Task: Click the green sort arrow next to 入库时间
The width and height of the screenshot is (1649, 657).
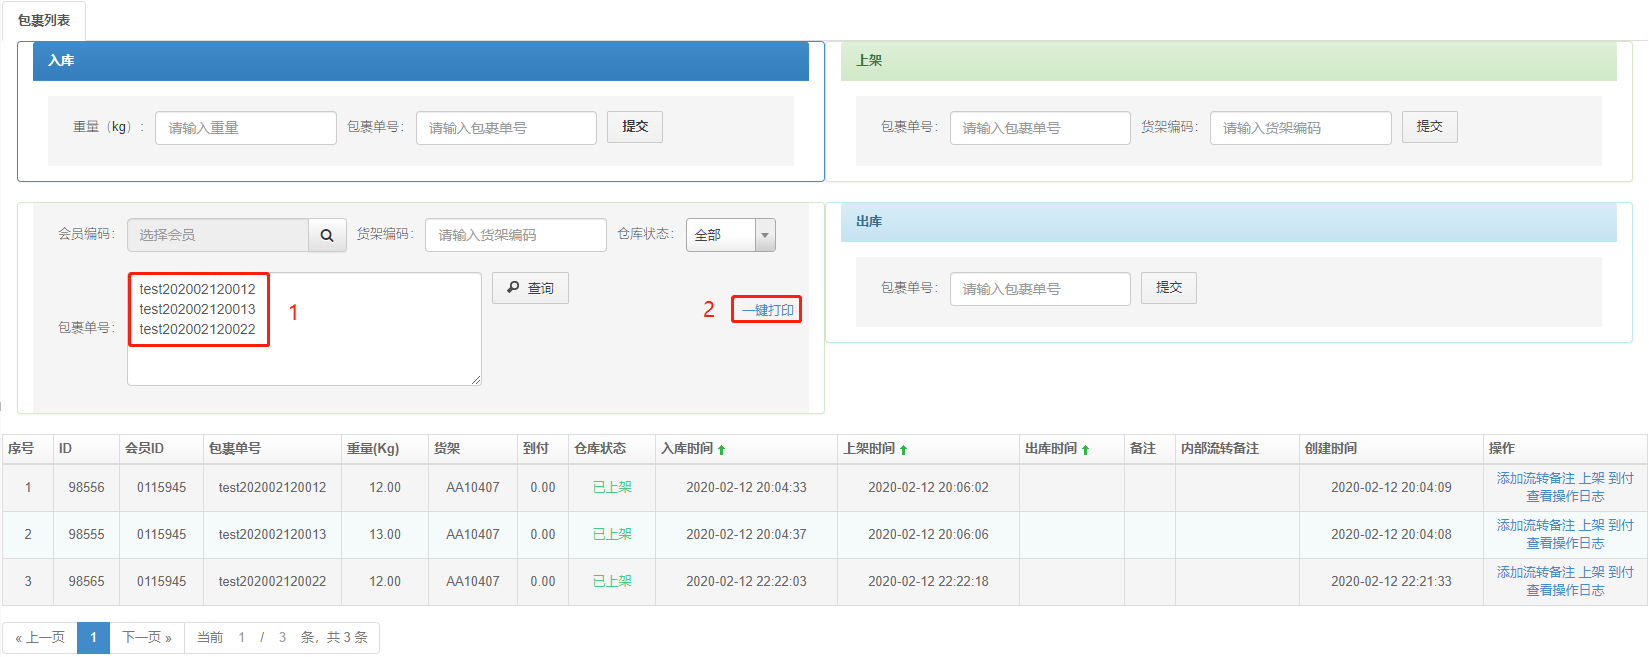Action: click(x=722, y=450)
